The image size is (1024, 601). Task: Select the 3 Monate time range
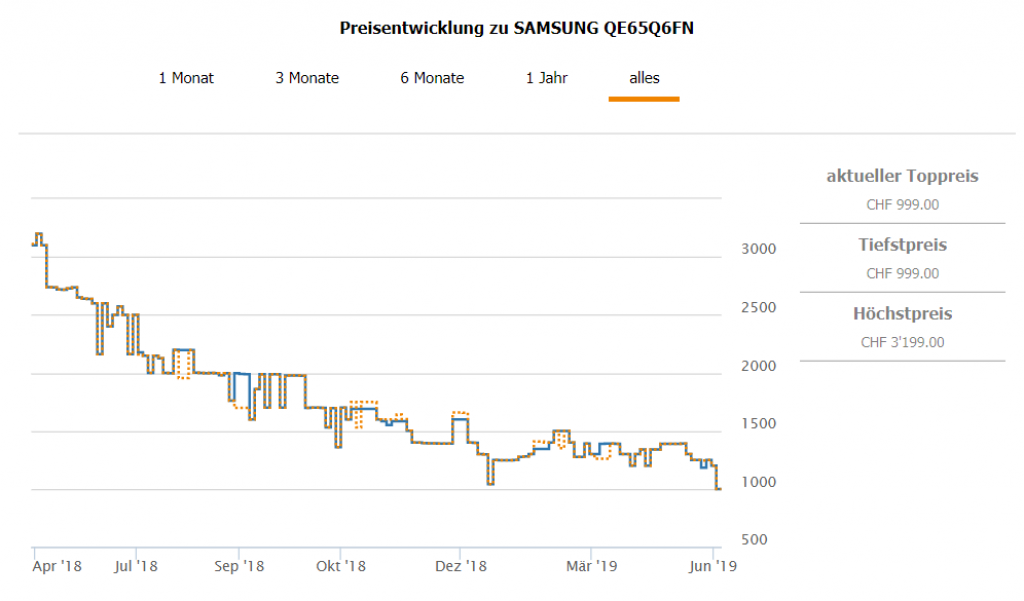pos(307,78)
